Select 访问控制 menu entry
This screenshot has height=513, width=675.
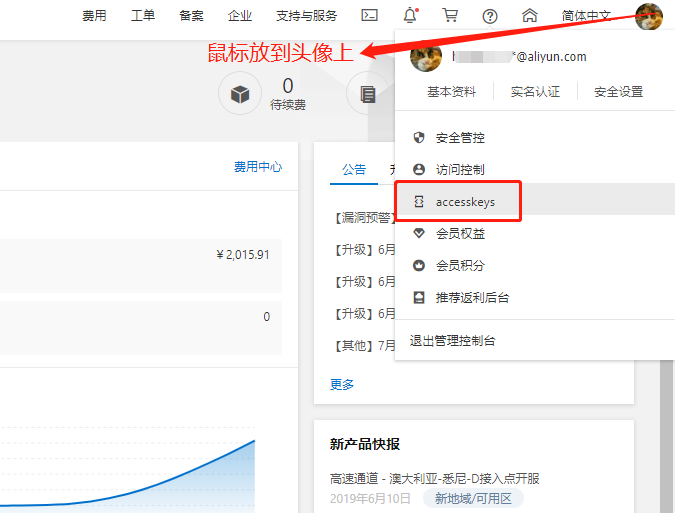click(460, 170)
